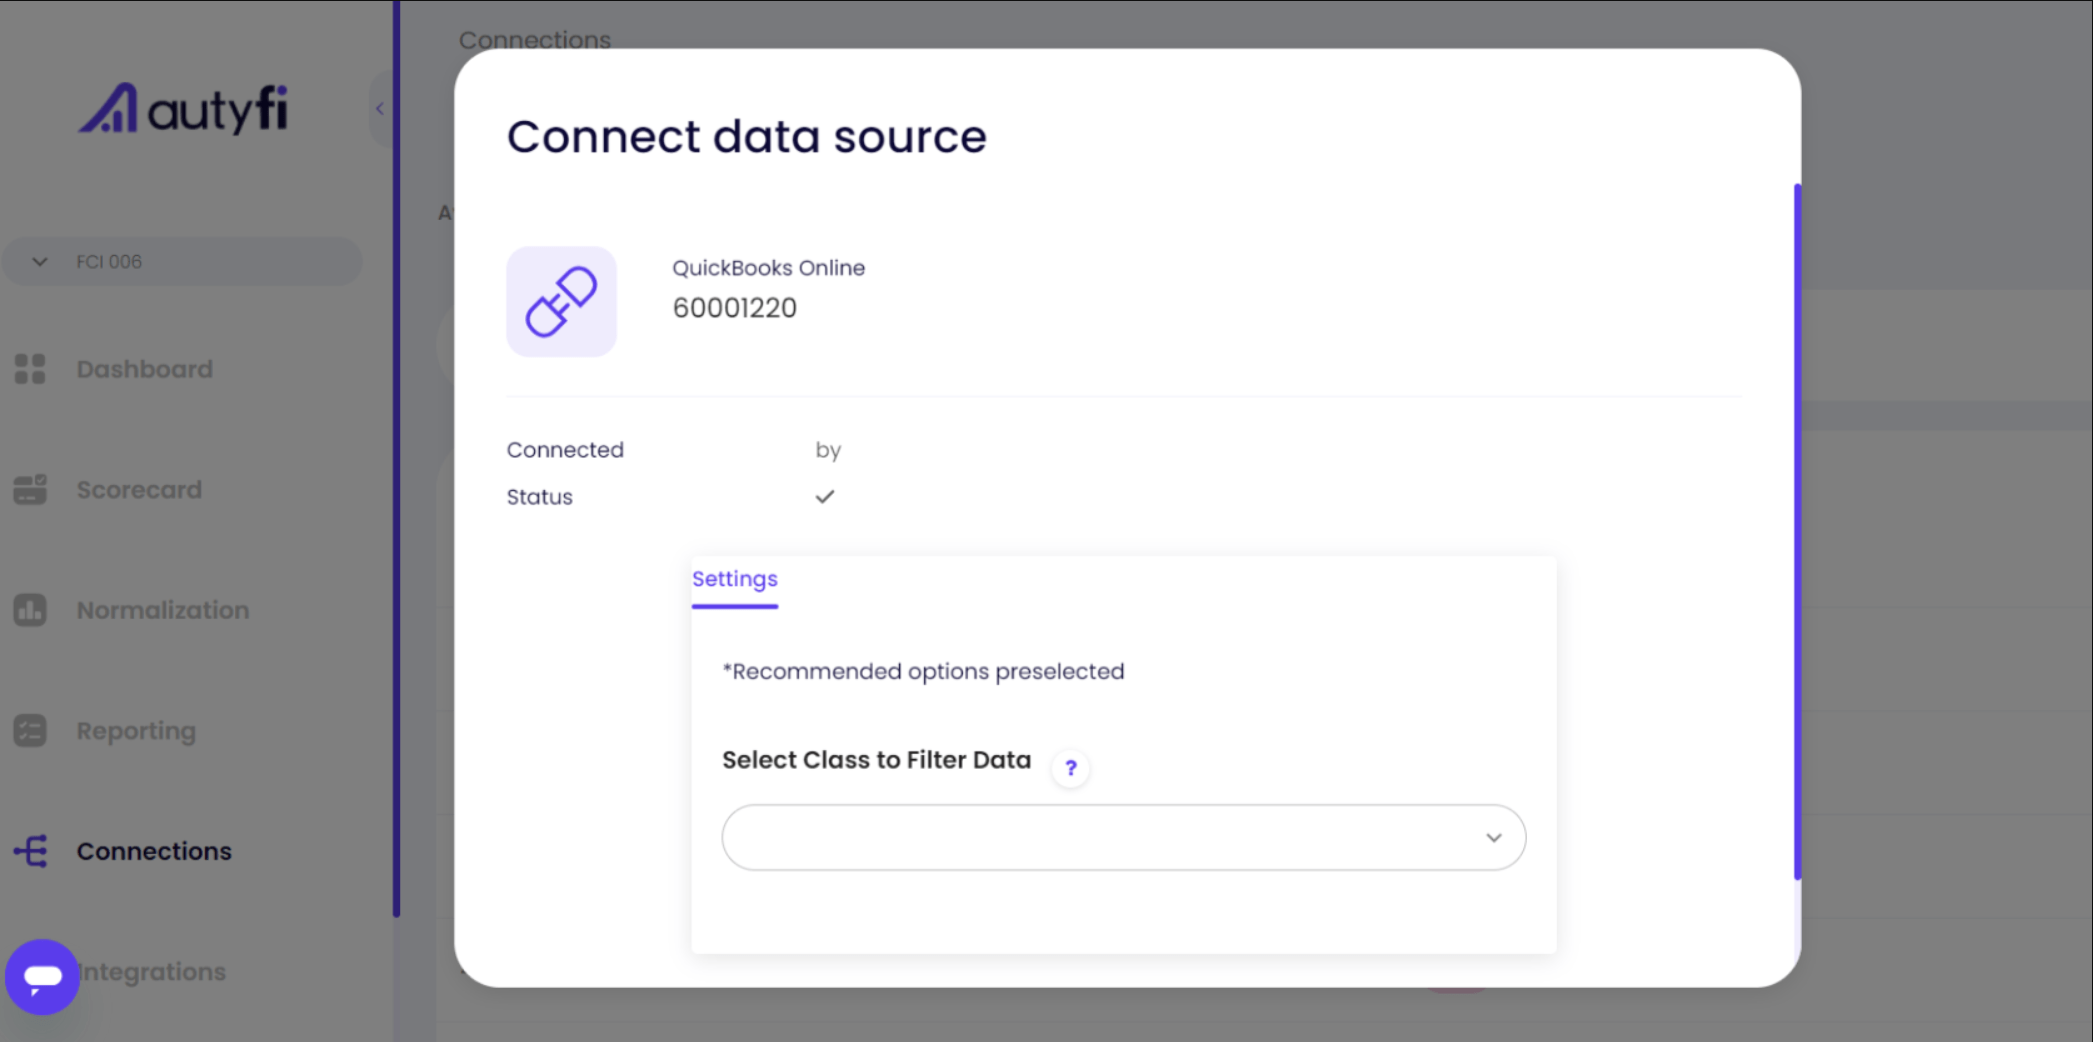
Task: Click the dialog vertical scrollbar
Action: [1797, 532]
